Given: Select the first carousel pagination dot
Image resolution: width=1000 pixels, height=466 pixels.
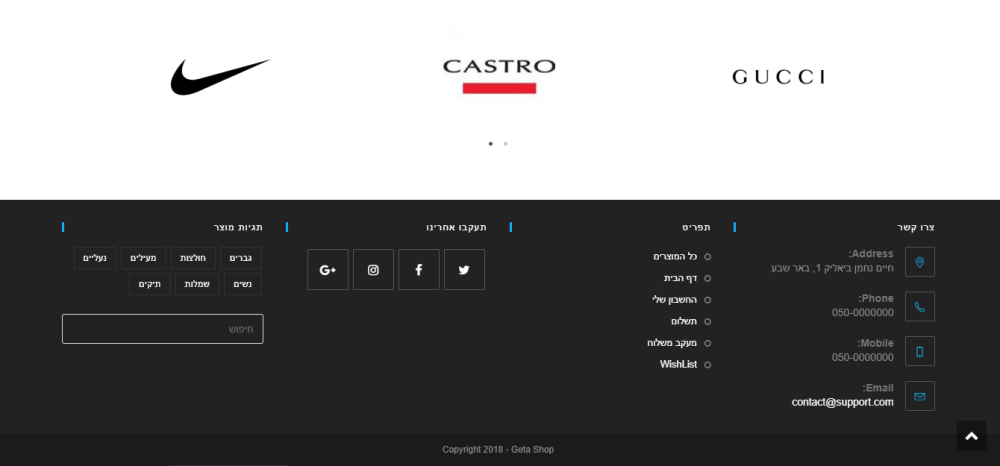Looking at the screenshot, I should pyautogui.click(x=490, y=144).
